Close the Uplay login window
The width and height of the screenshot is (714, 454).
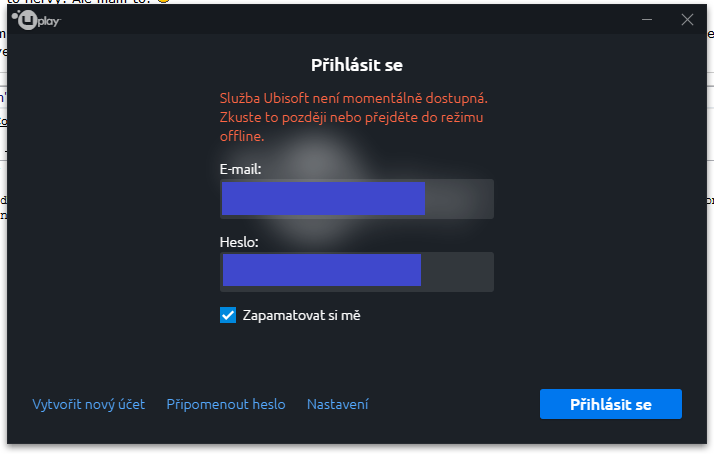687,20
